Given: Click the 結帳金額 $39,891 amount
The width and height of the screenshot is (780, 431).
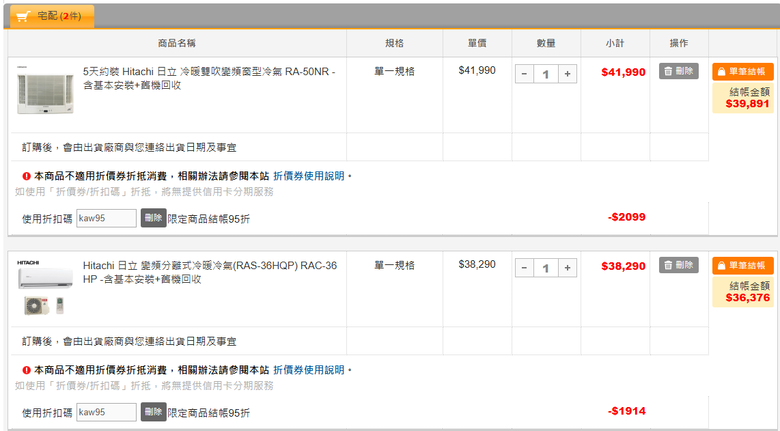Looking at the screenshot, I should pyautogui.click(x=747, y=104).
